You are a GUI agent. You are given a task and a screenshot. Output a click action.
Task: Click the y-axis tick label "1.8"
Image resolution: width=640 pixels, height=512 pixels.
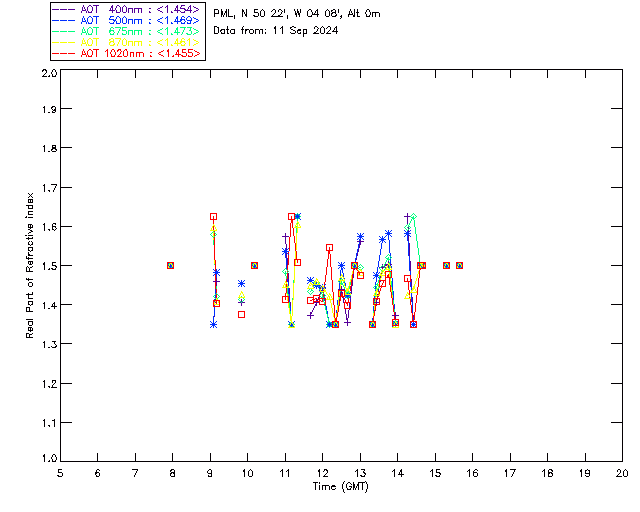49,148
